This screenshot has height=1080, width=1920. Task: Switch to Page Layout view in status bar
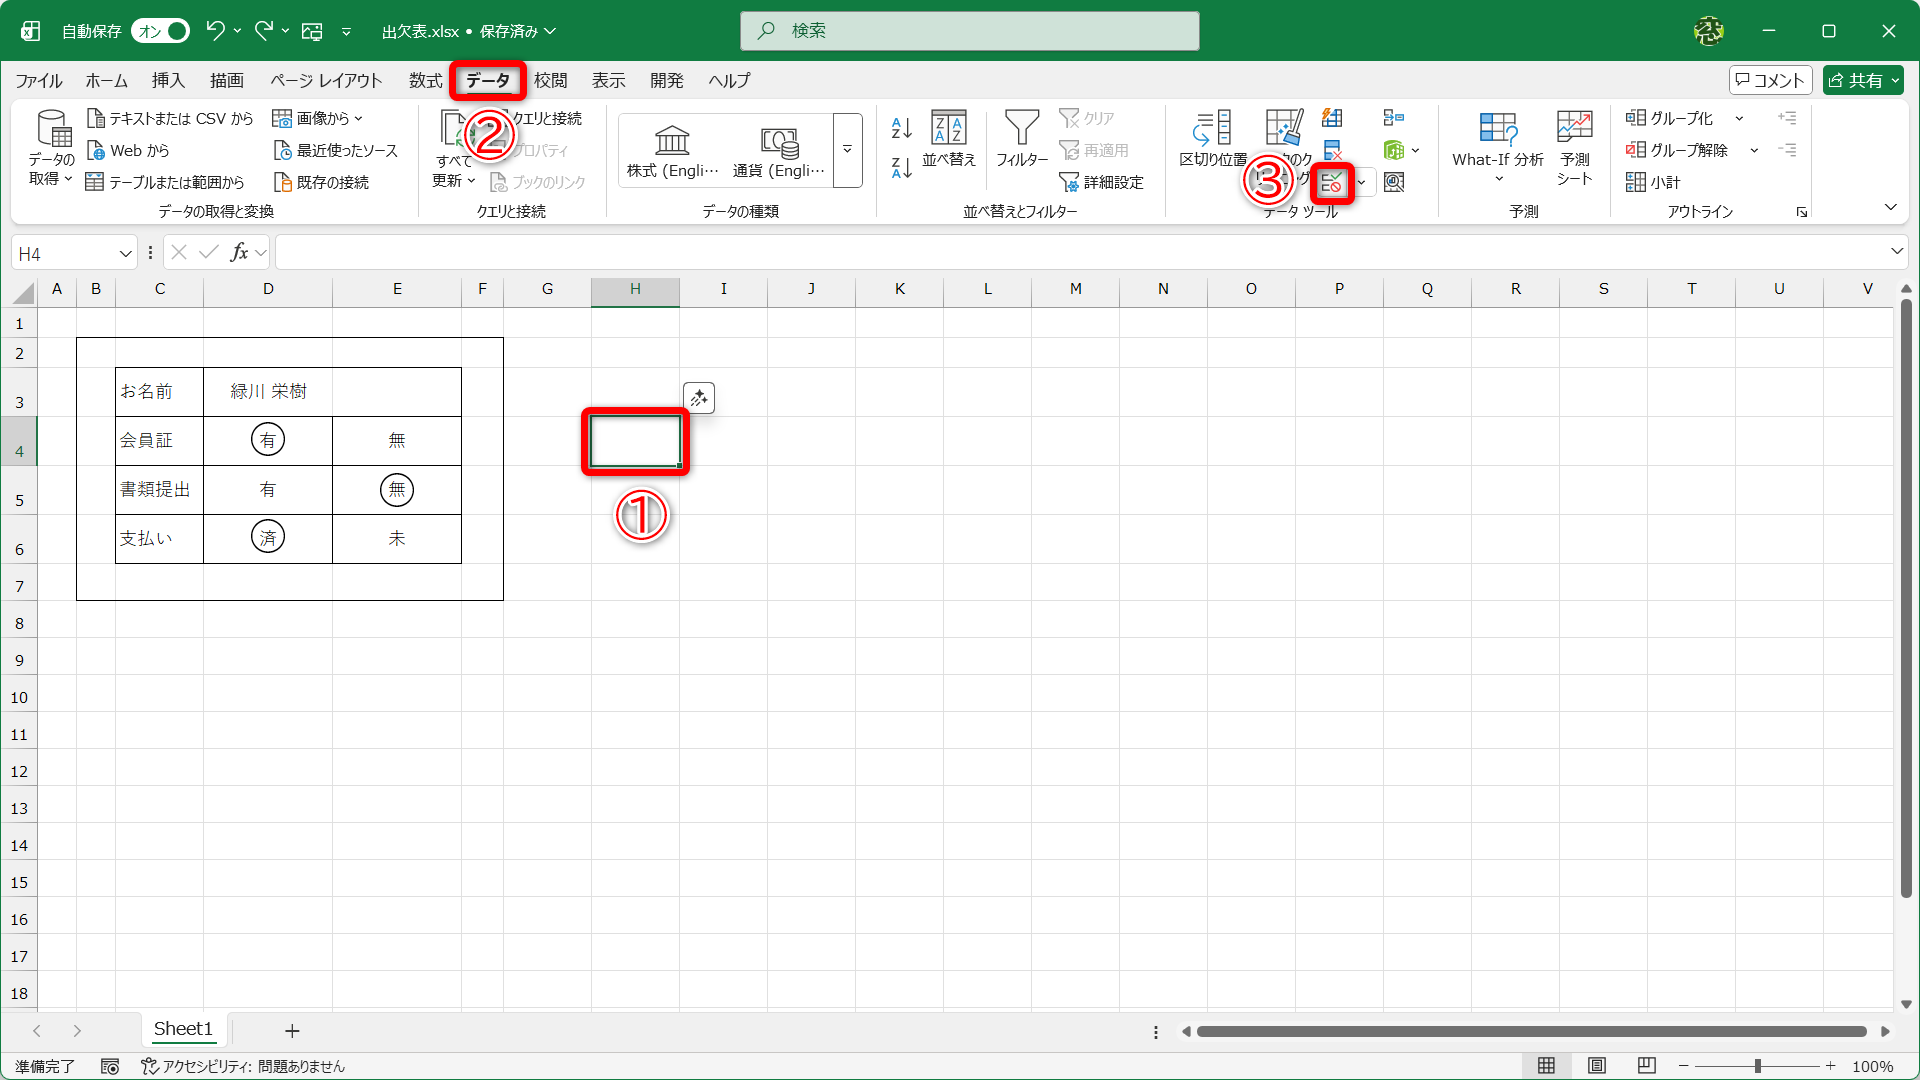click(1597, 1066)
